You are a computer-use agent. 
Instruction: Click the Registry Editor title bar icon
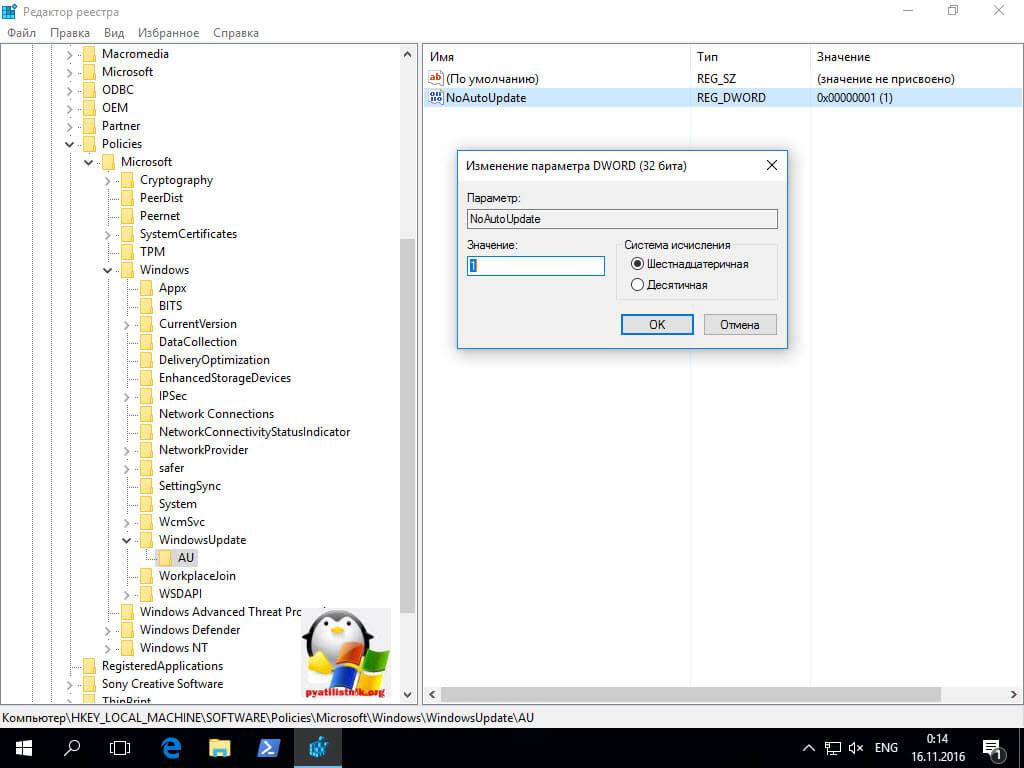[9, 10]
